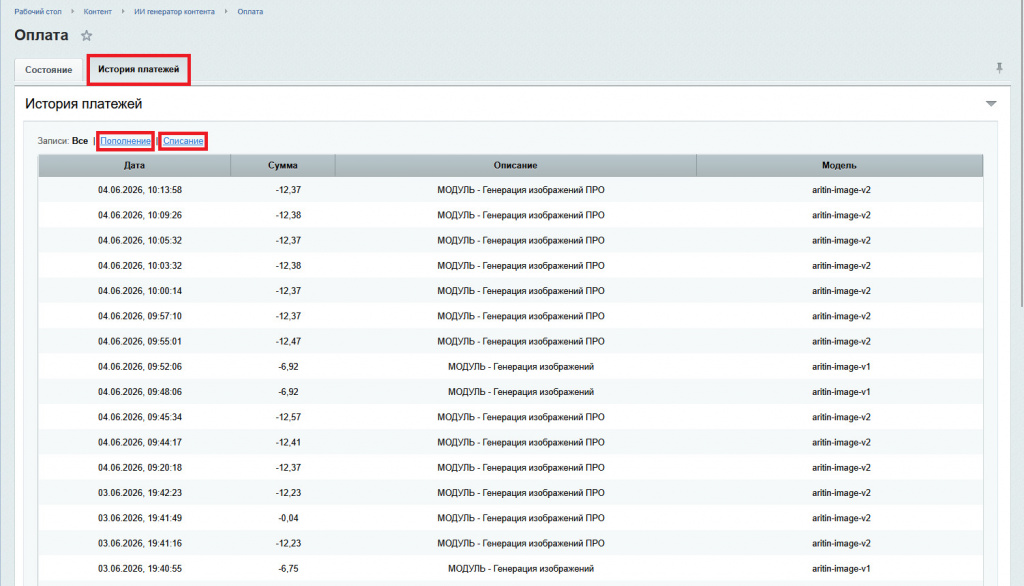The height and width of the screenshot is (586, 1024).
Task: Click description in the 10:13:58 row
Action: click(520, 190)
